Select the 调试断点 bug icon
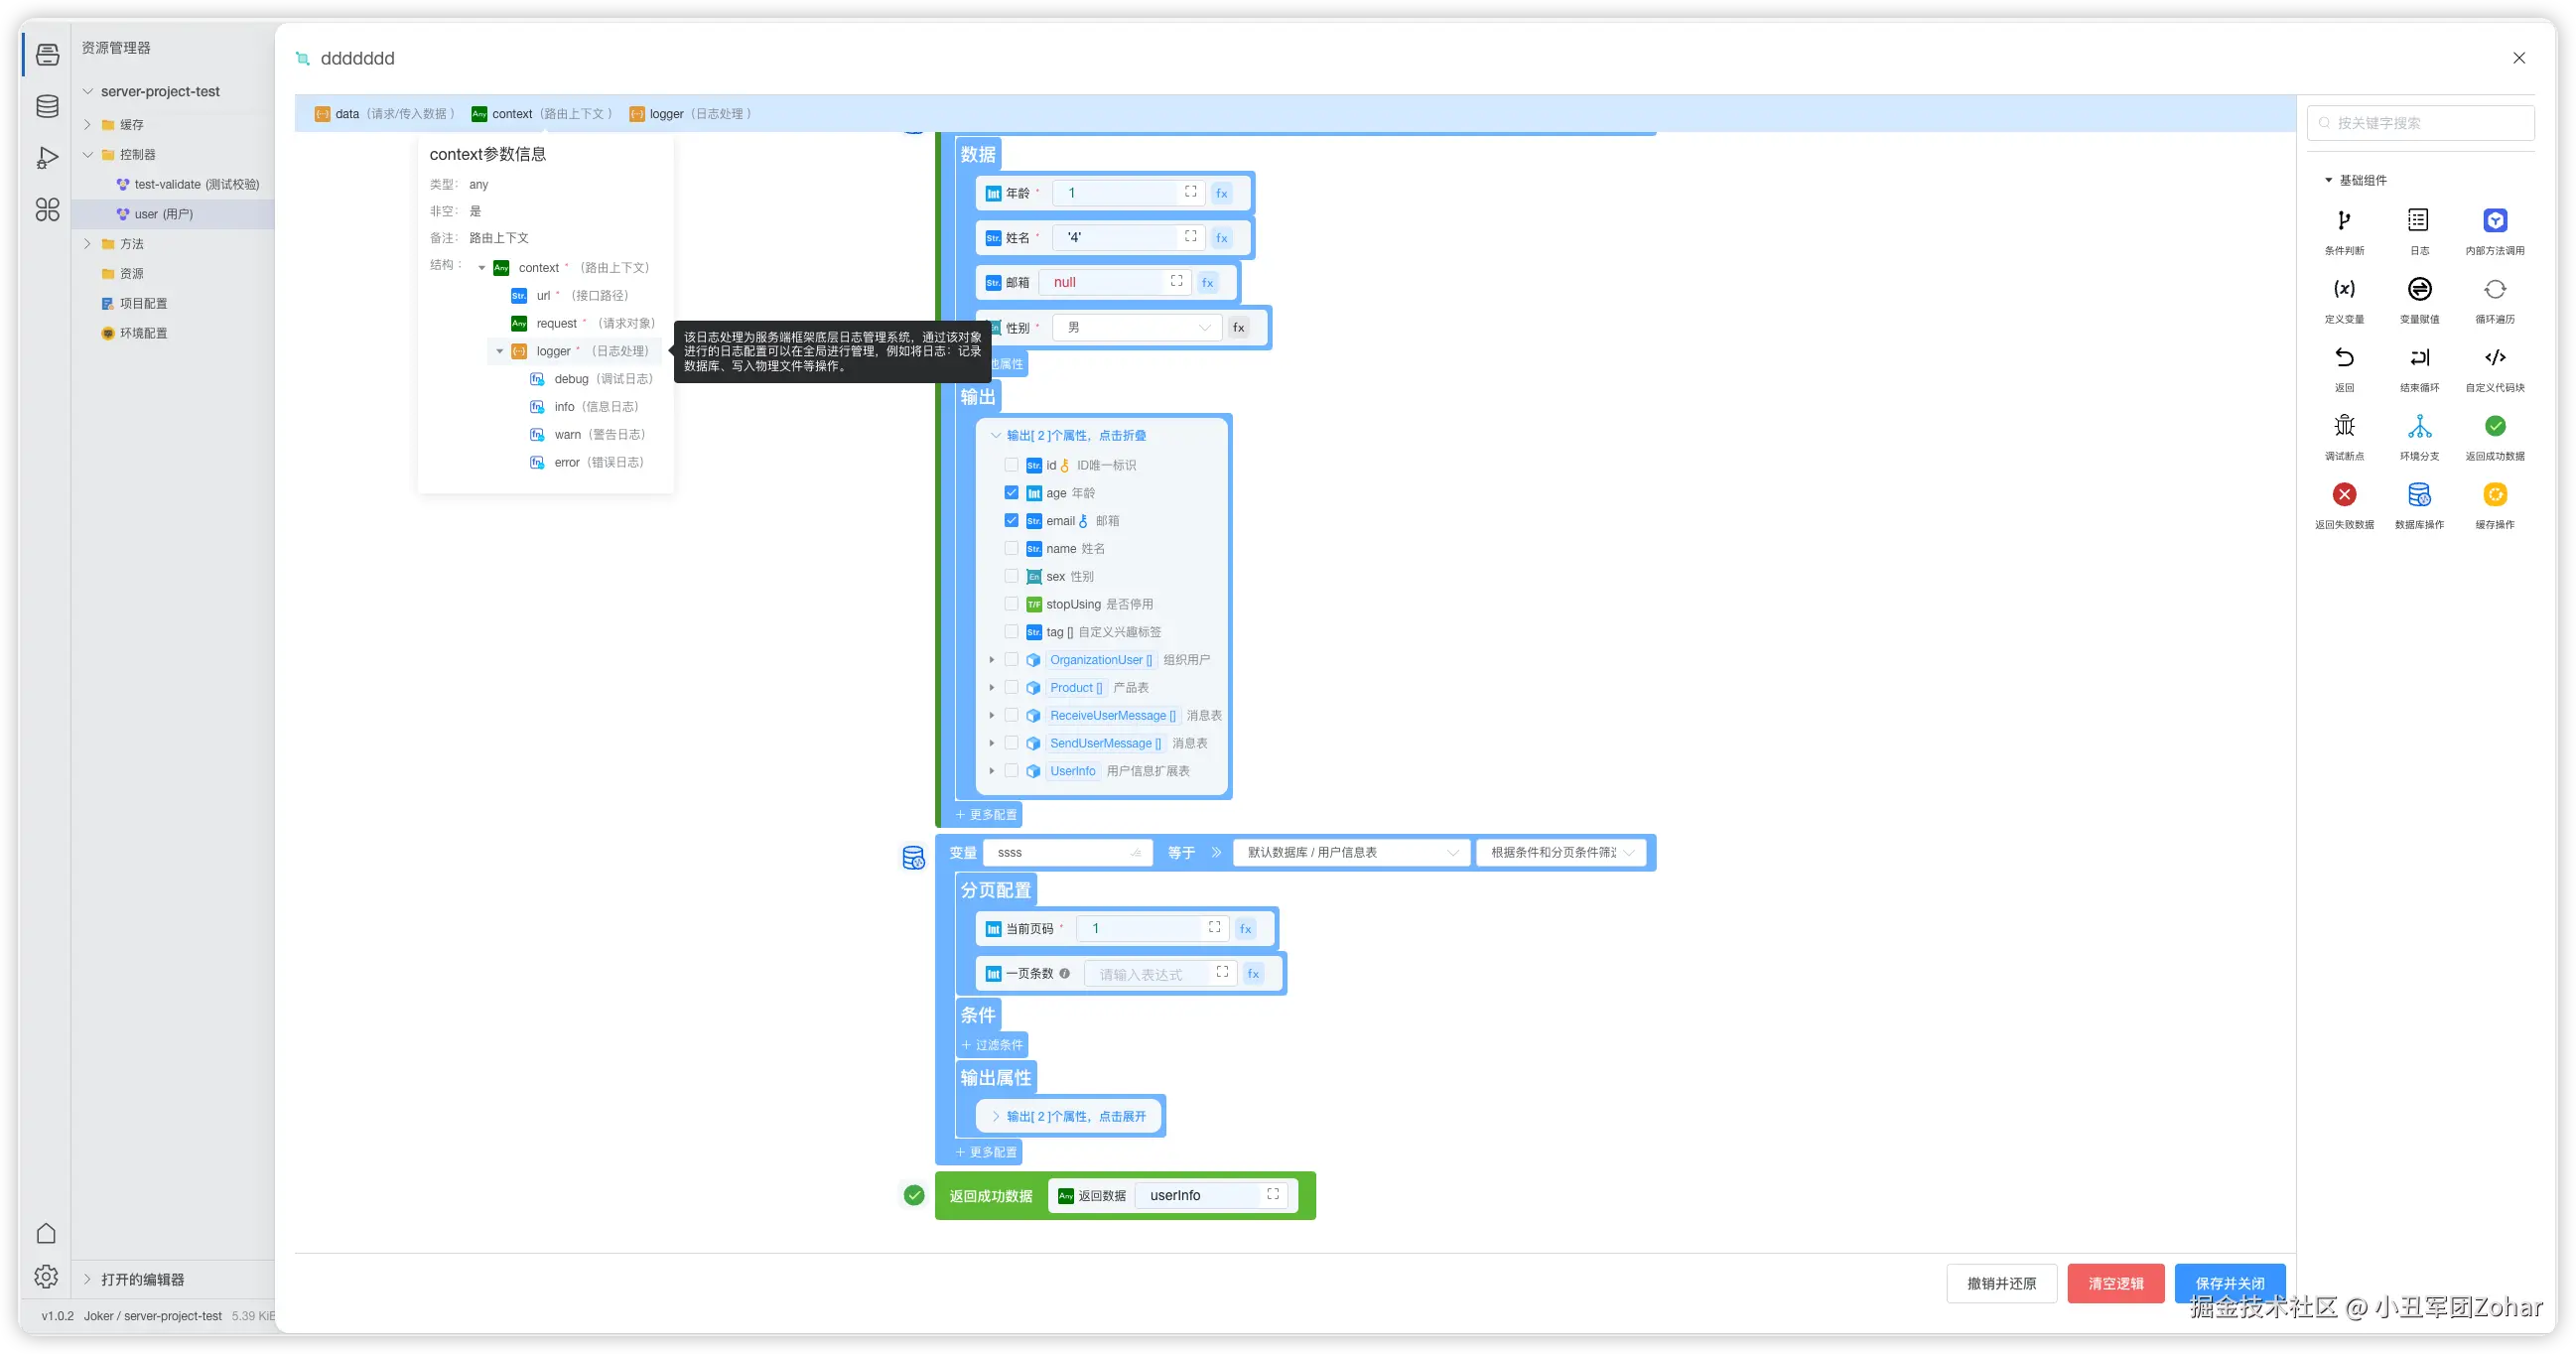The width and height of the screenshot is (2576, 1354). 2343,427
